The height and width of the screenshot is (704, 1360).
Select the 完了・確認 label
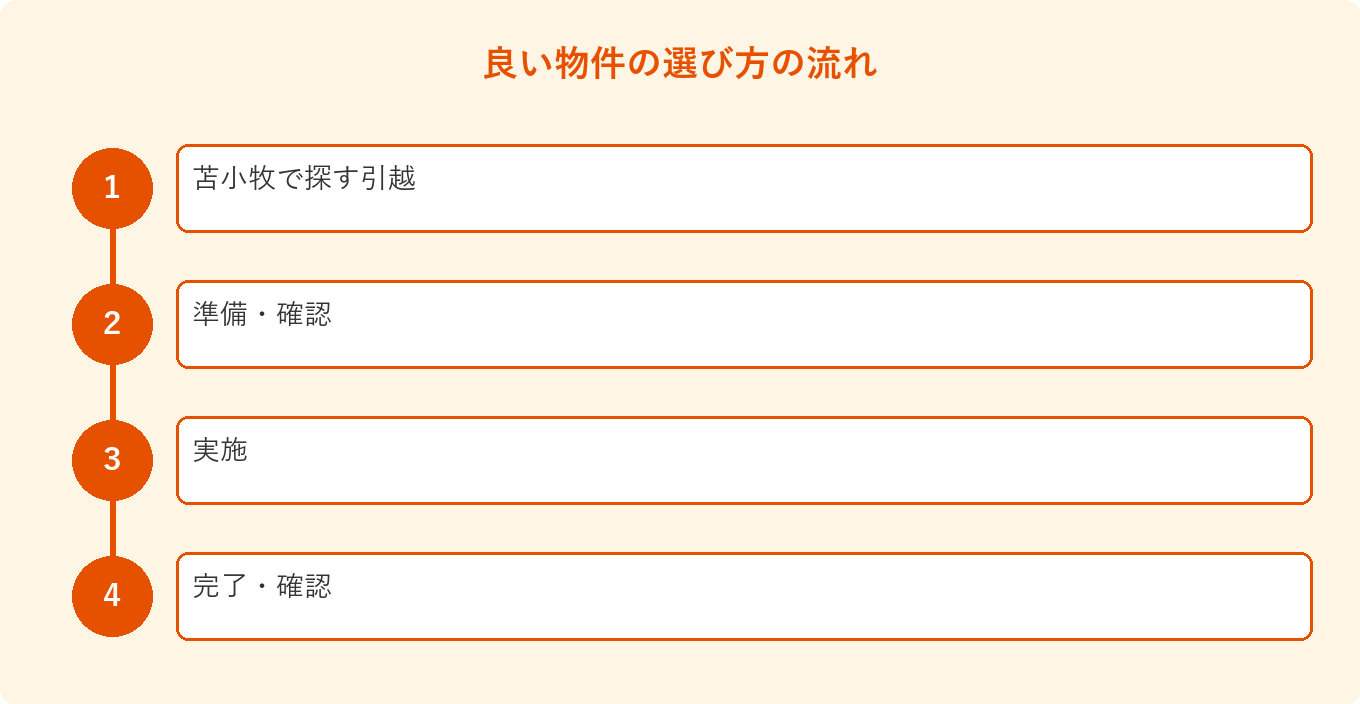[262, 587]
